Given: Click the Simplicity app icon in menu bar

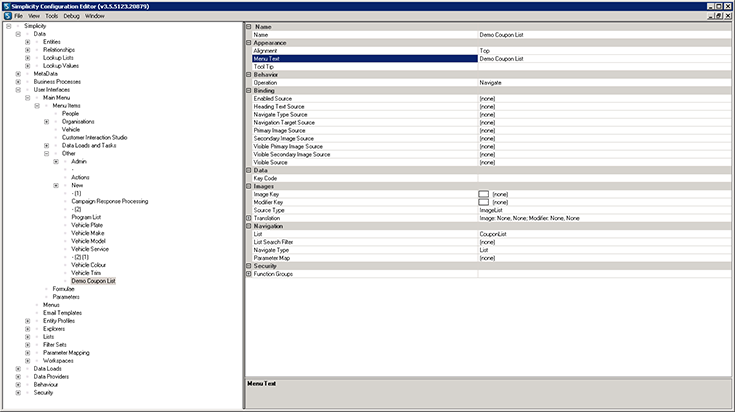Looking at the screenshot, I should 8,16.
